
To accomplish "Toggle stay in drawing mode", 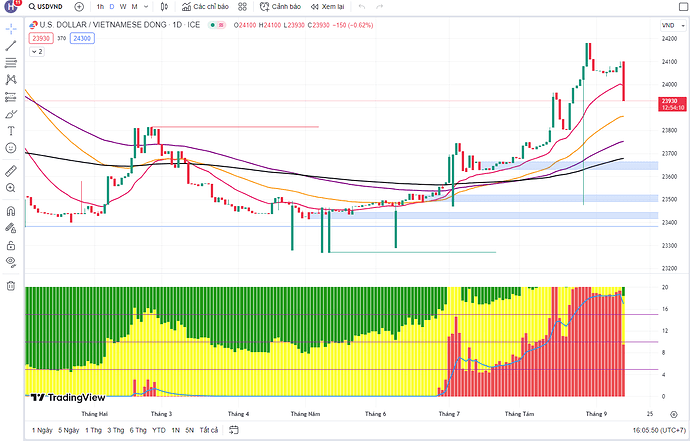I will click(x=11, y=228).
